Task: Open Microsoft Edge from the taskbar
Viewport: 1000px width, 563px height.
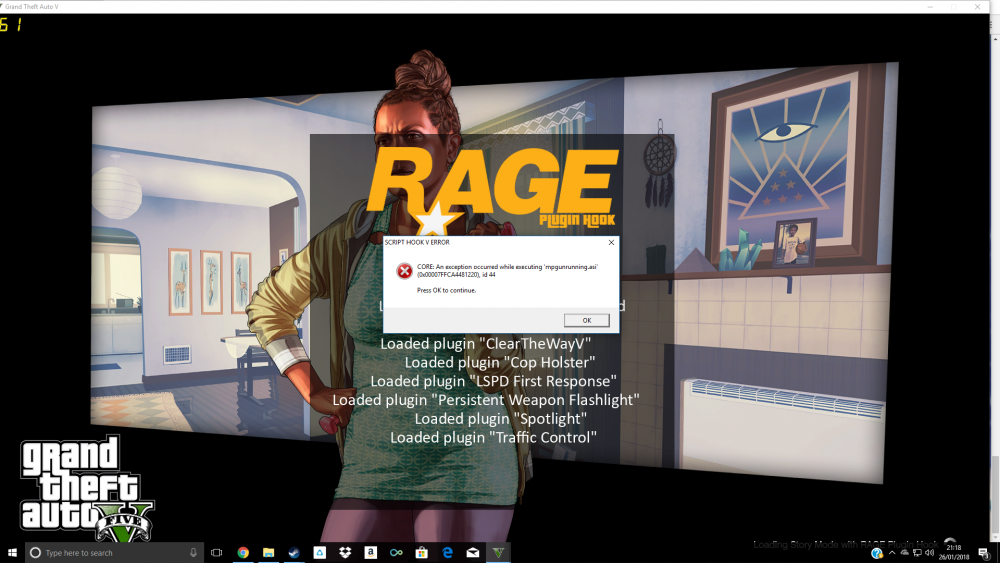Action: (447, 553)
